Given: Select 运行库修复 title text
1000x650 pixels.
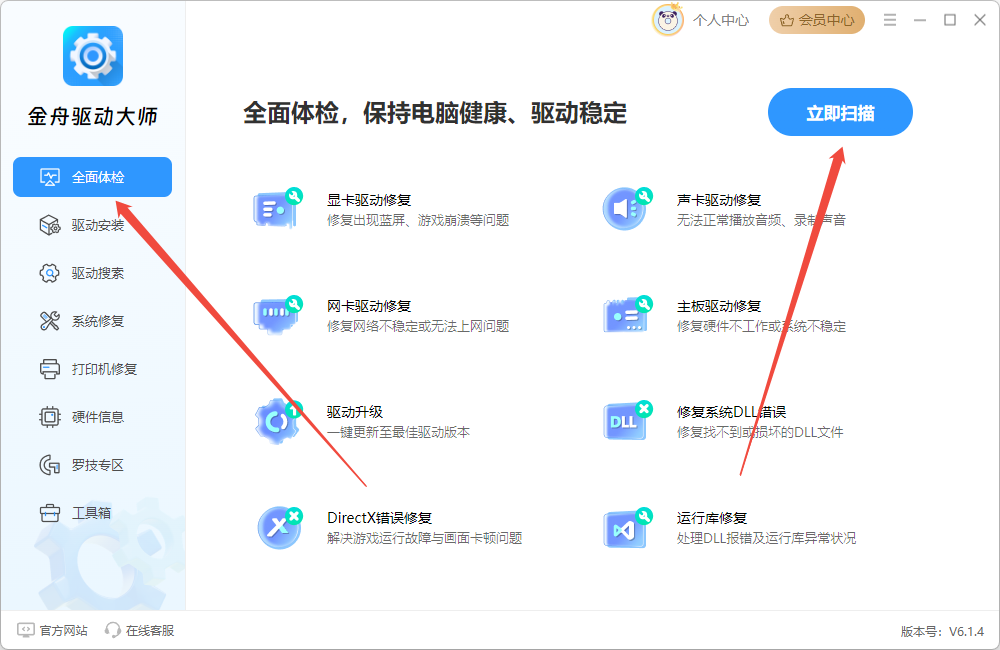Looking at the screenshot, I should [712, 518].
